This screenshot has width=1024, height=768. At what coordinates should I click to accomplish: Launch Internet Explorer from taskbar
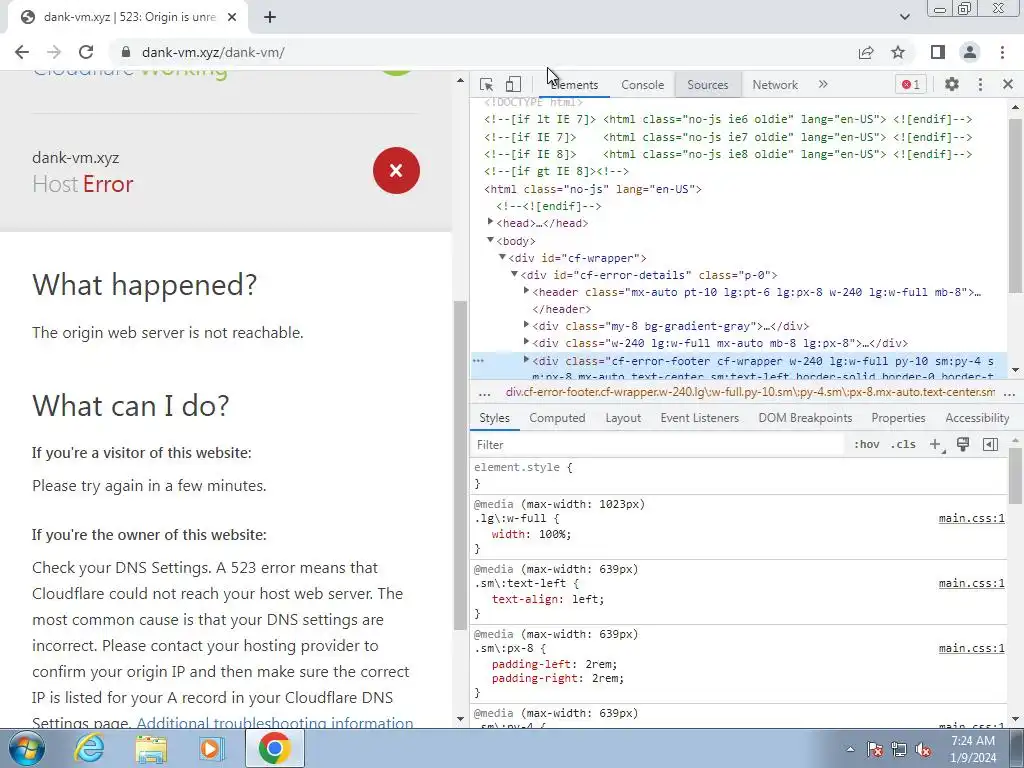click(89, 748)
